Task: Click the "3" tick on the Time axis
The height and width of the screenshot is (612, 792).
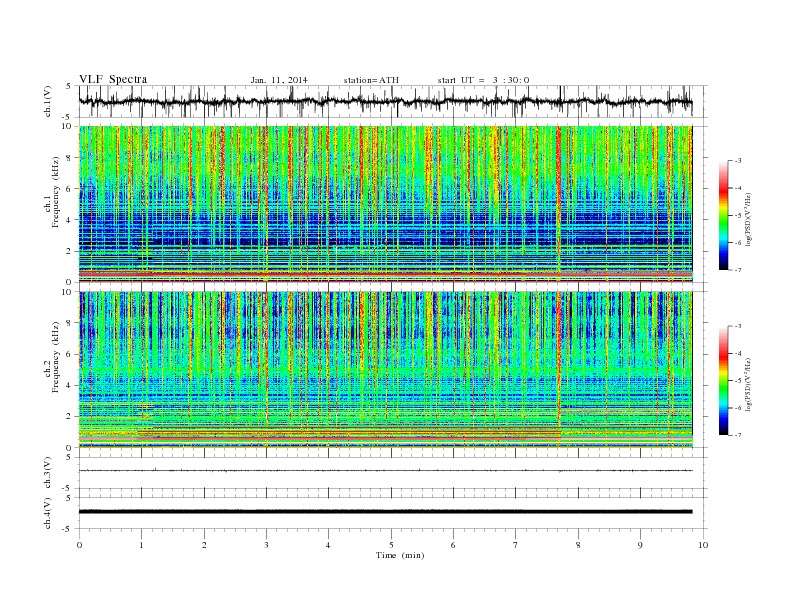Action: point(266,545)
